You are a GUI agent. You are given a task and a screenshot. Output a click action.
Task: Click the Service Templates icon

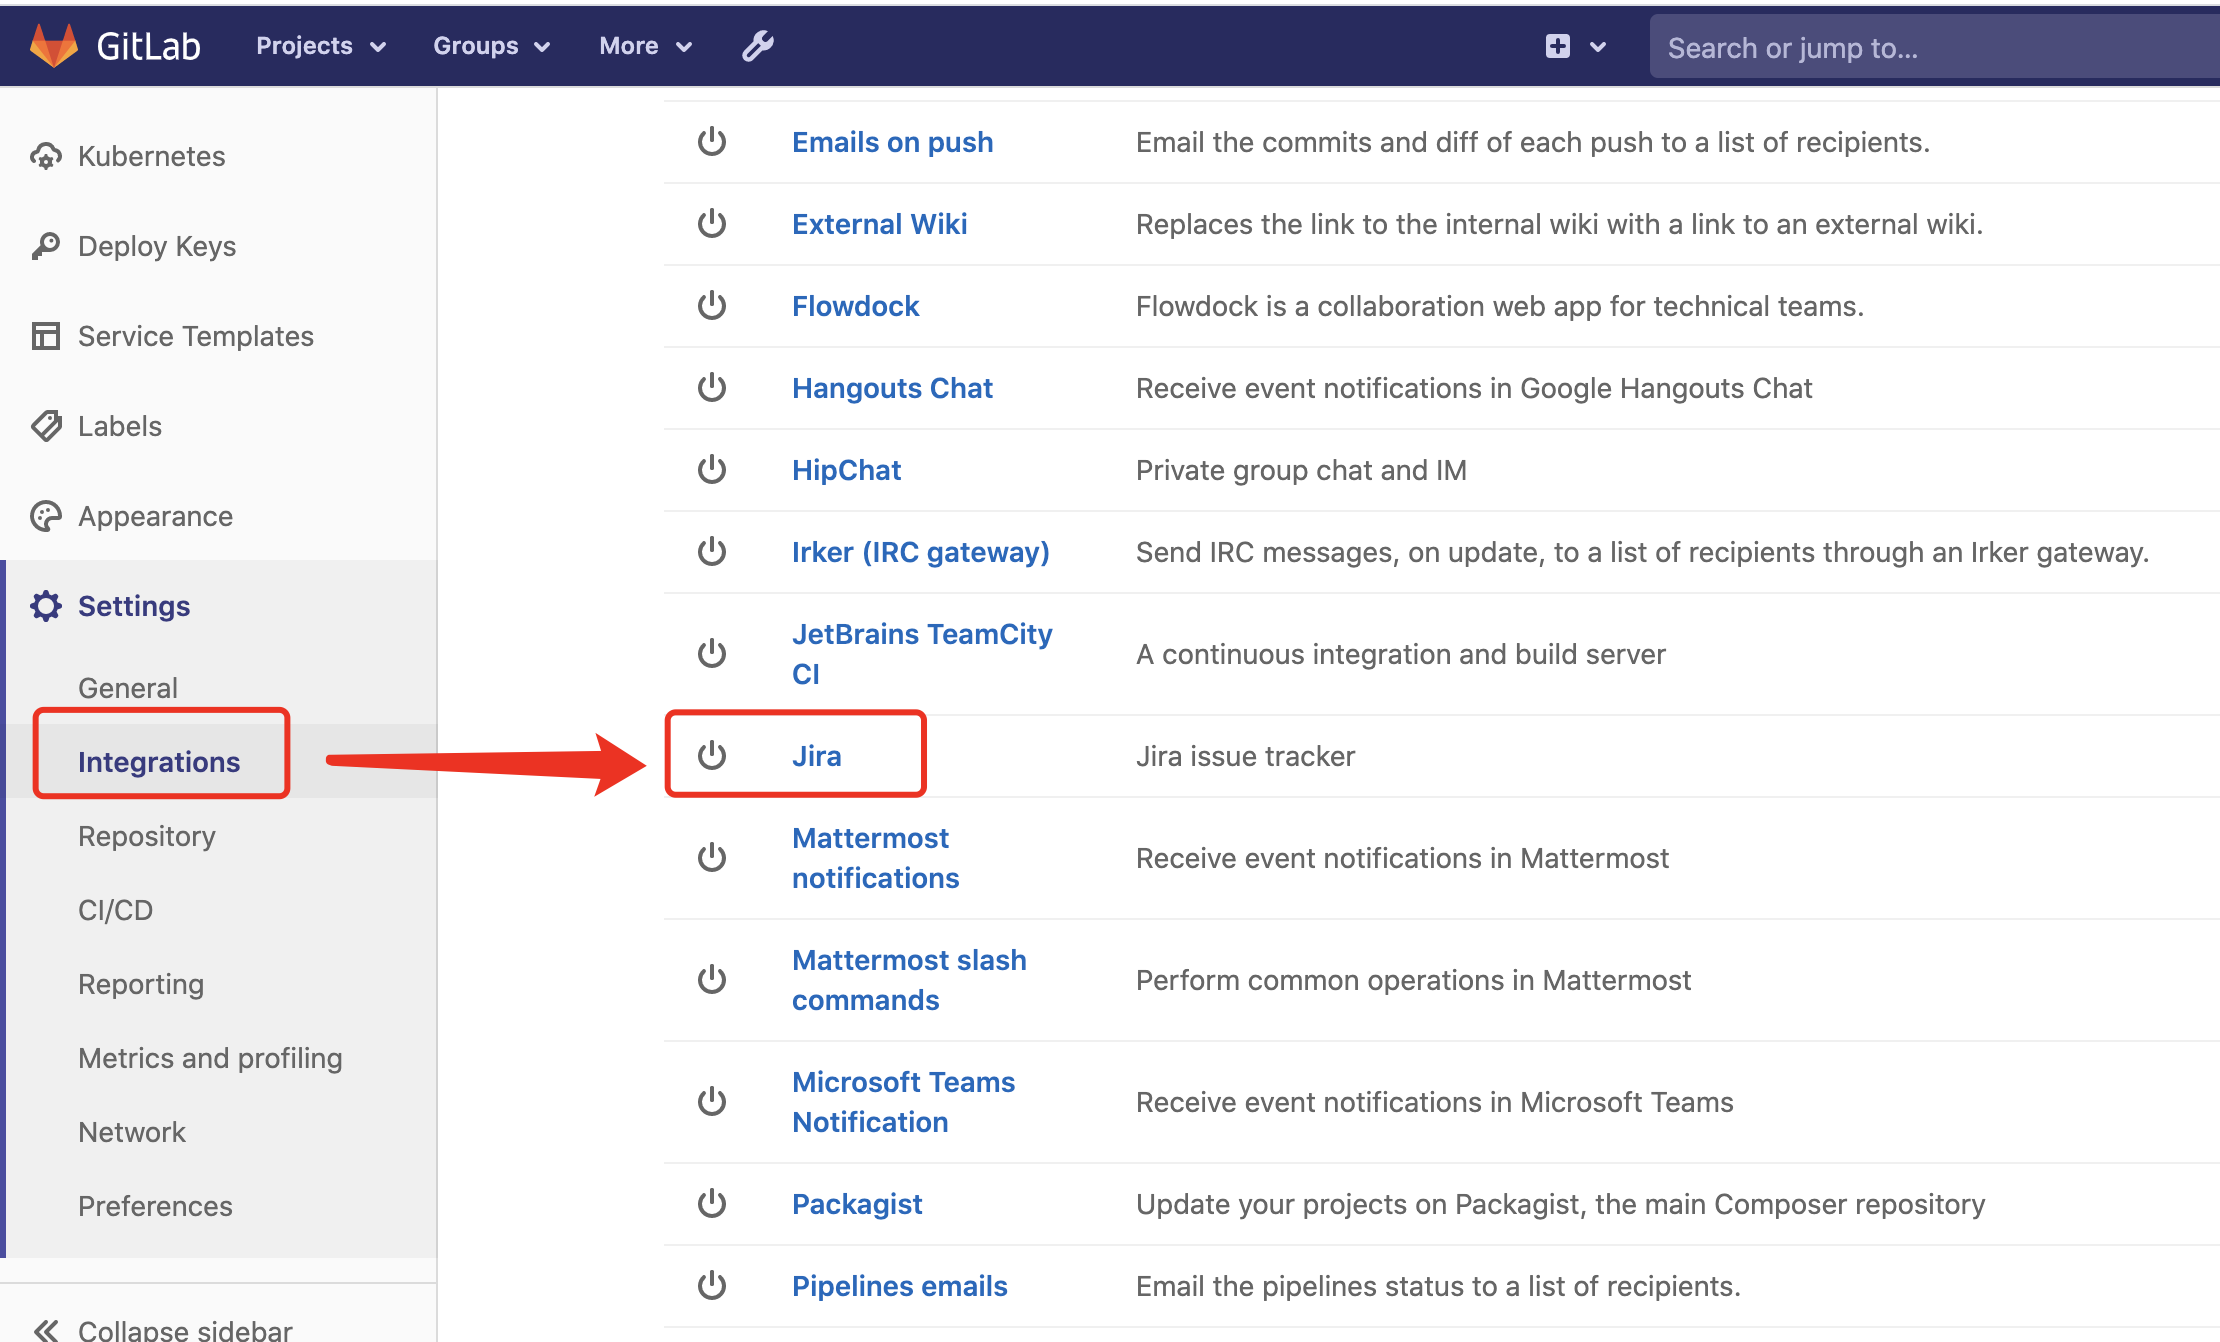(45, 336)
